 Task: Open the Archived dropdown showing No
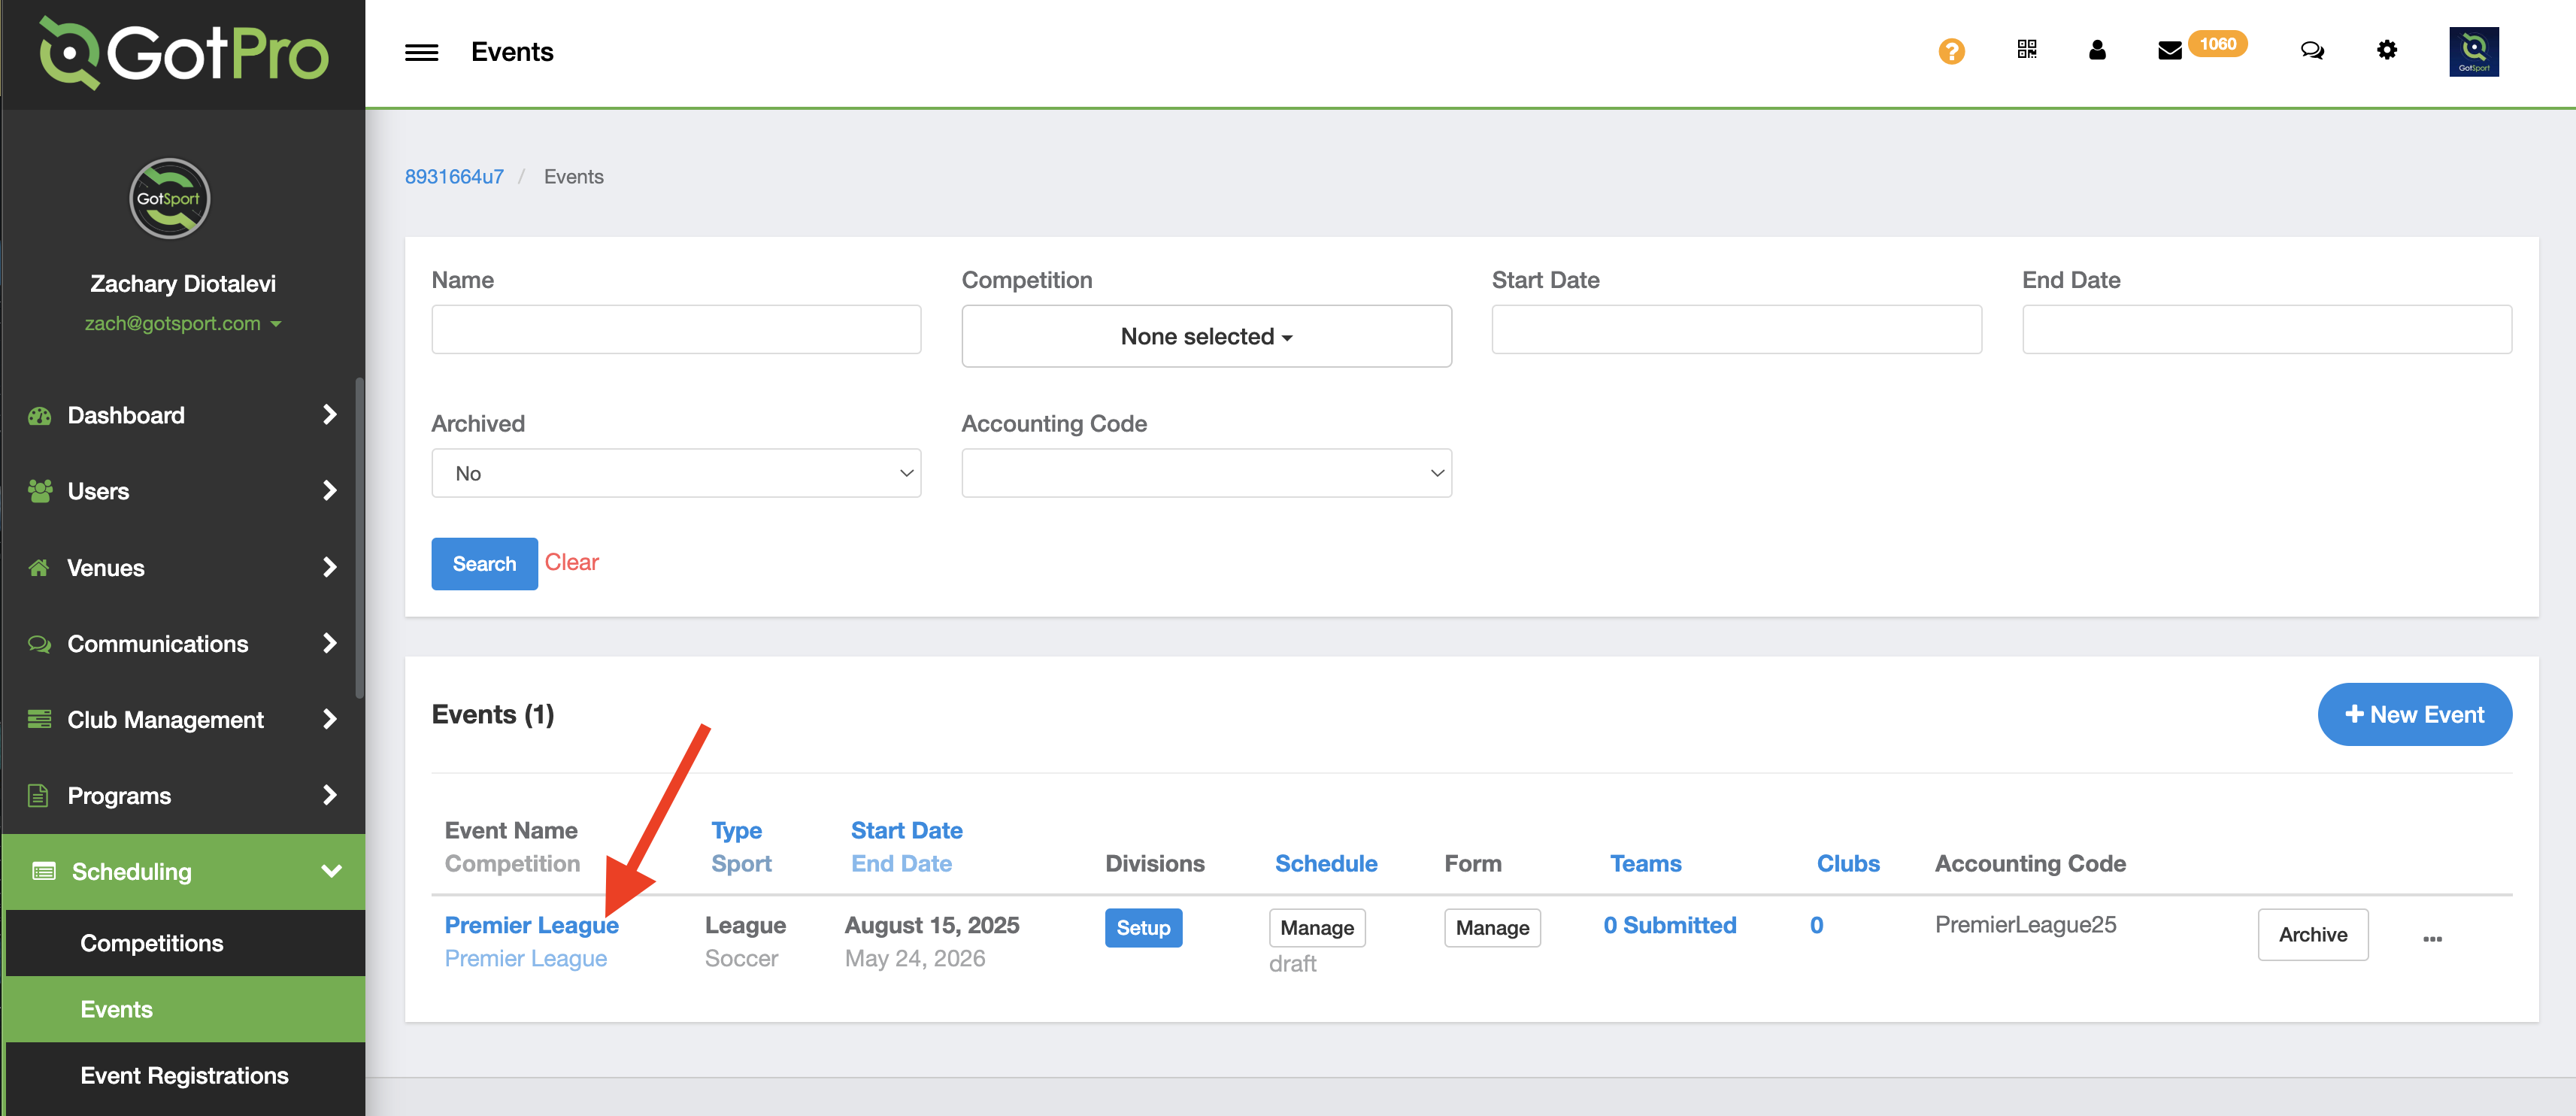pos(675,473)
